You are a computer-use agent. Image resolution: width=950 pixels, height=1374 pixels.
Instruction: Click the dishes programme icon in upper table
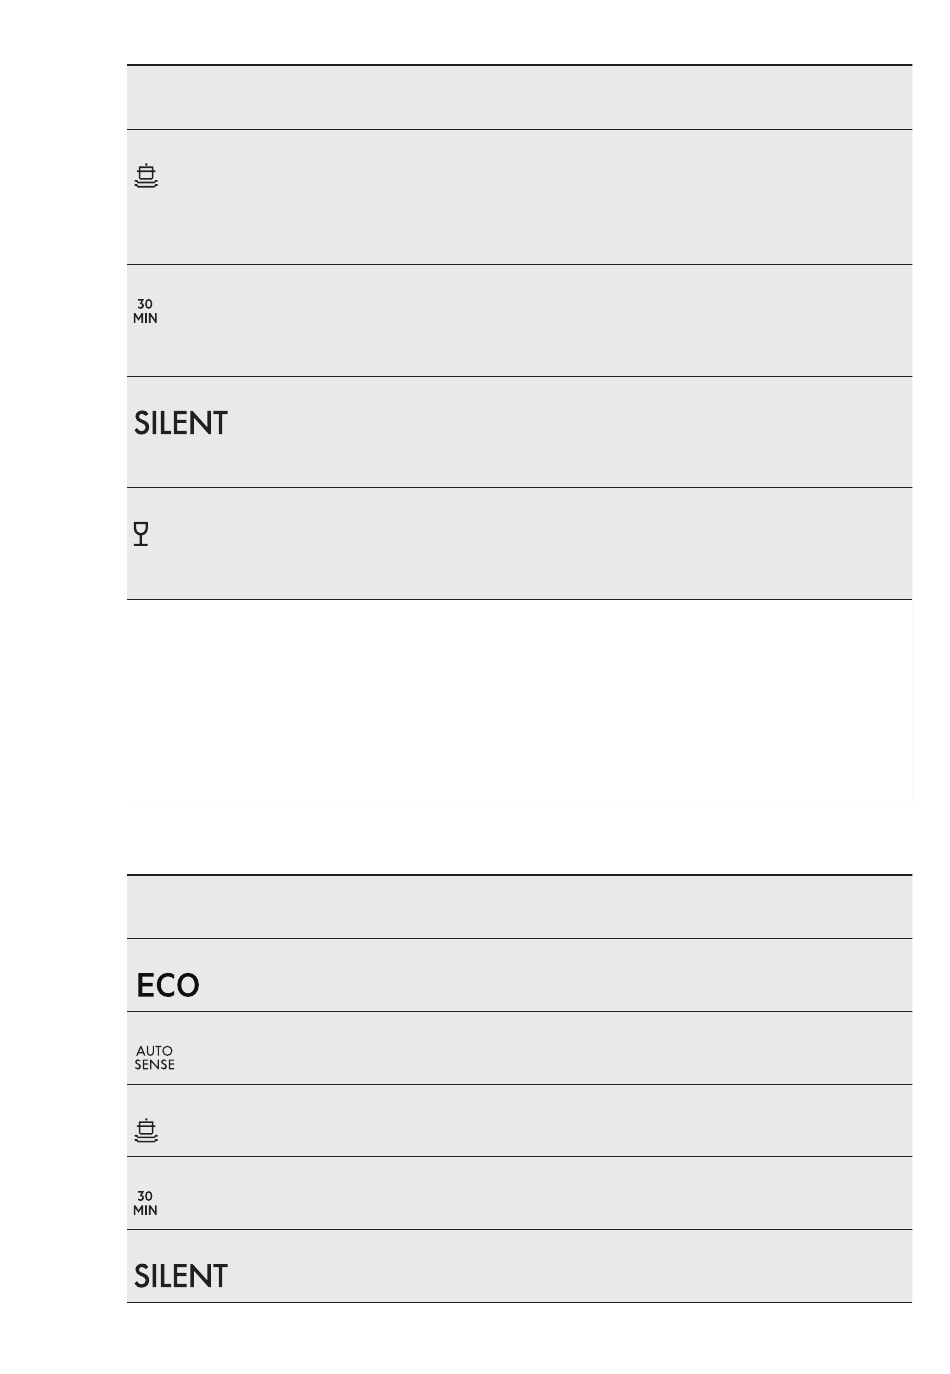click(146, 176)
